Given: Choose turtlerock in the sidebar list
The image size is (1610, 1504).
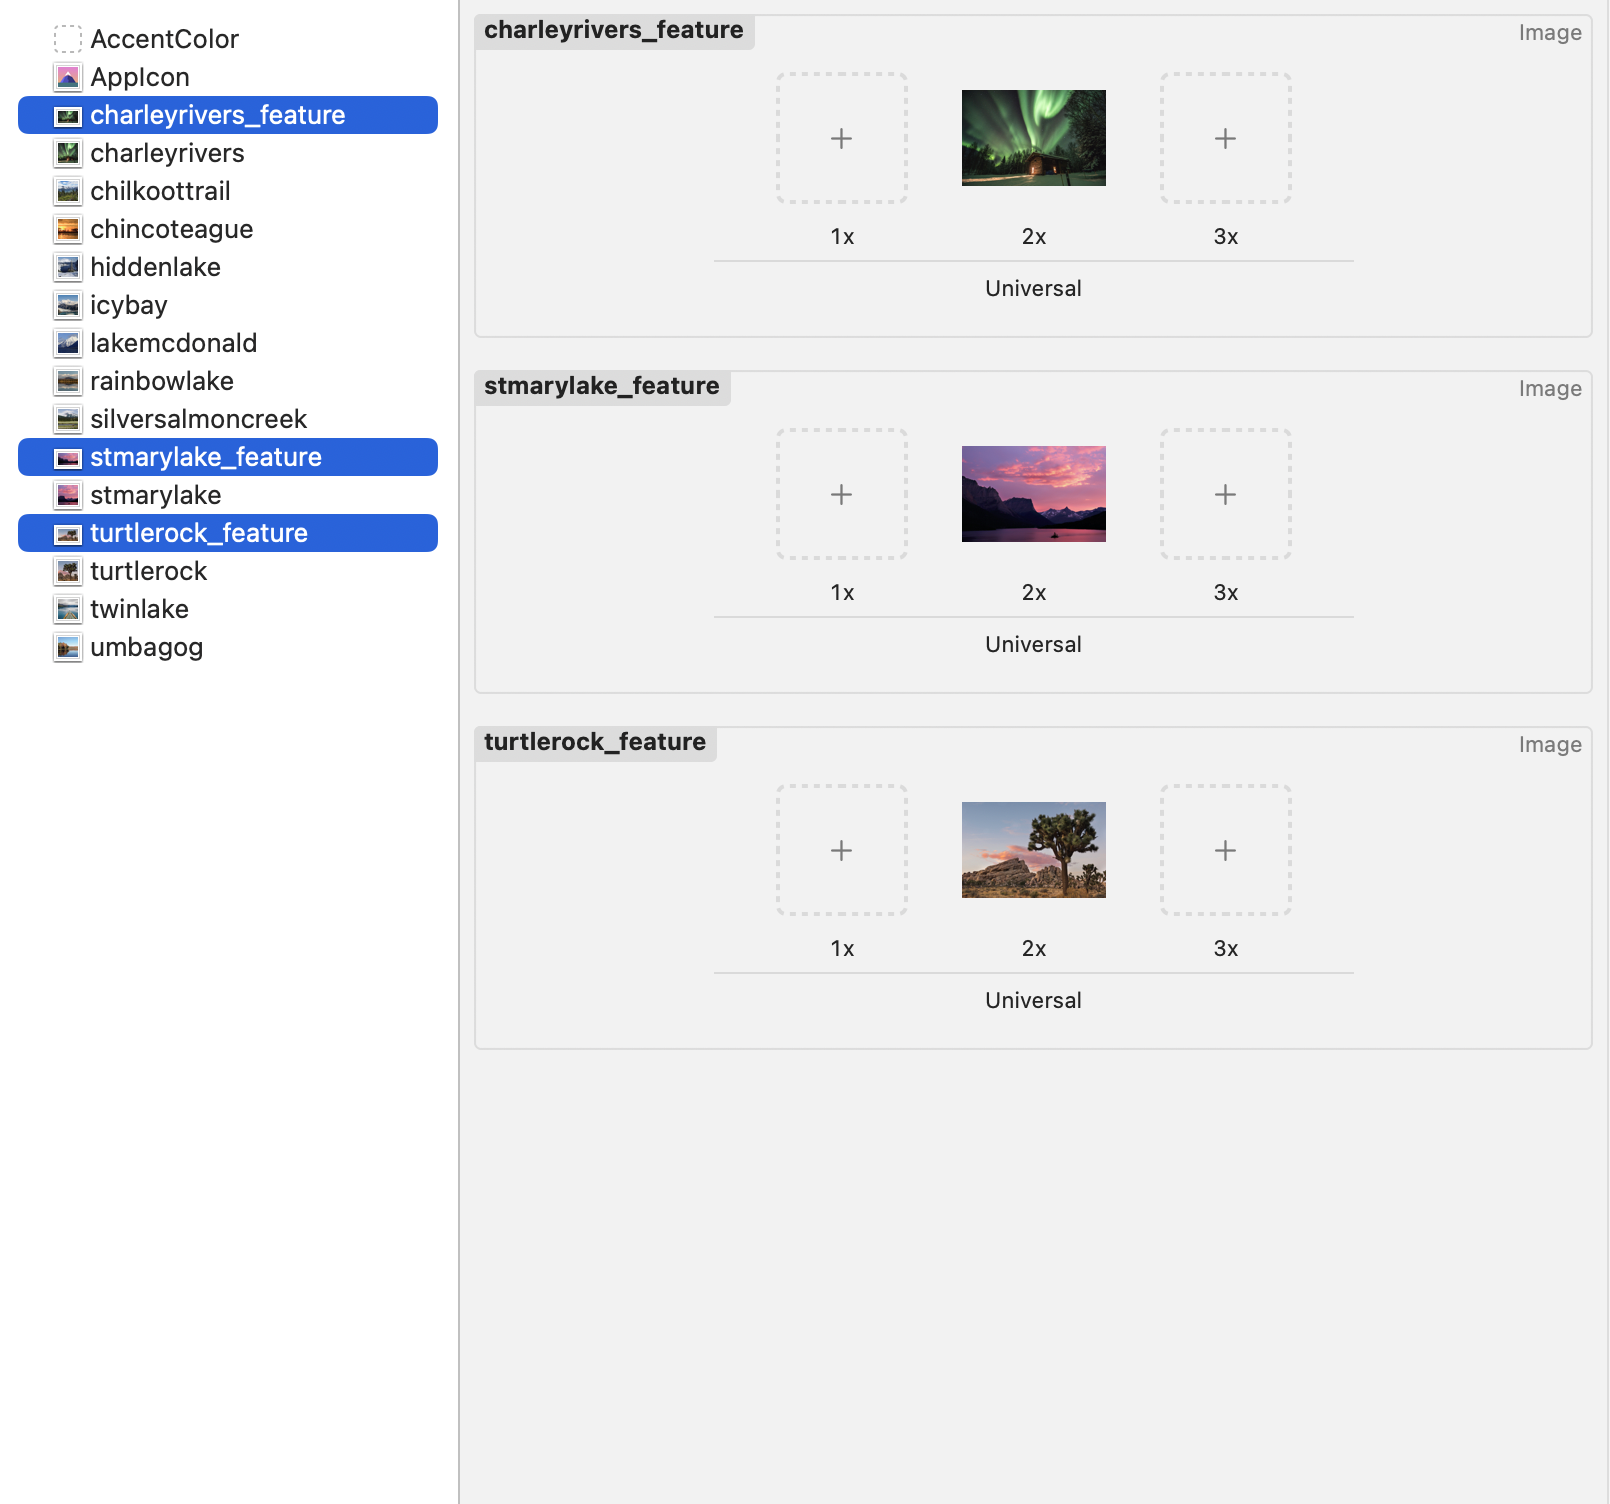Looking at the screenshot, I should (148, 571).
